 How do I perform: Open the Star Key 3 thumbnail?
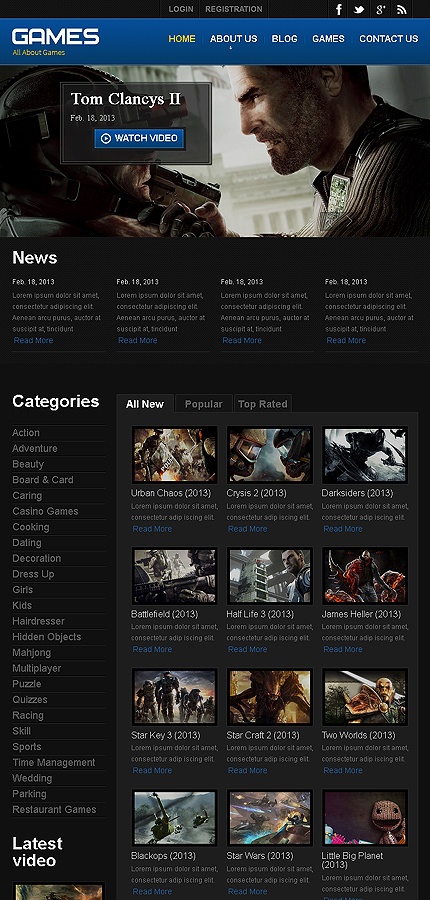point(175,697)
